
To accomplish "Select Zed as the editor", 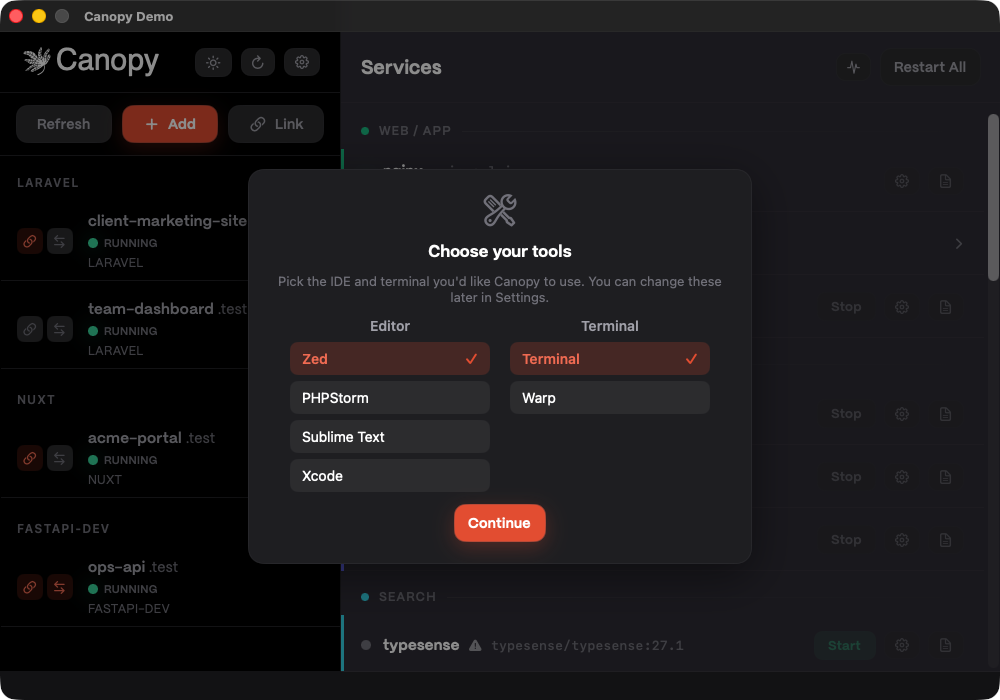I will (390, 359).
